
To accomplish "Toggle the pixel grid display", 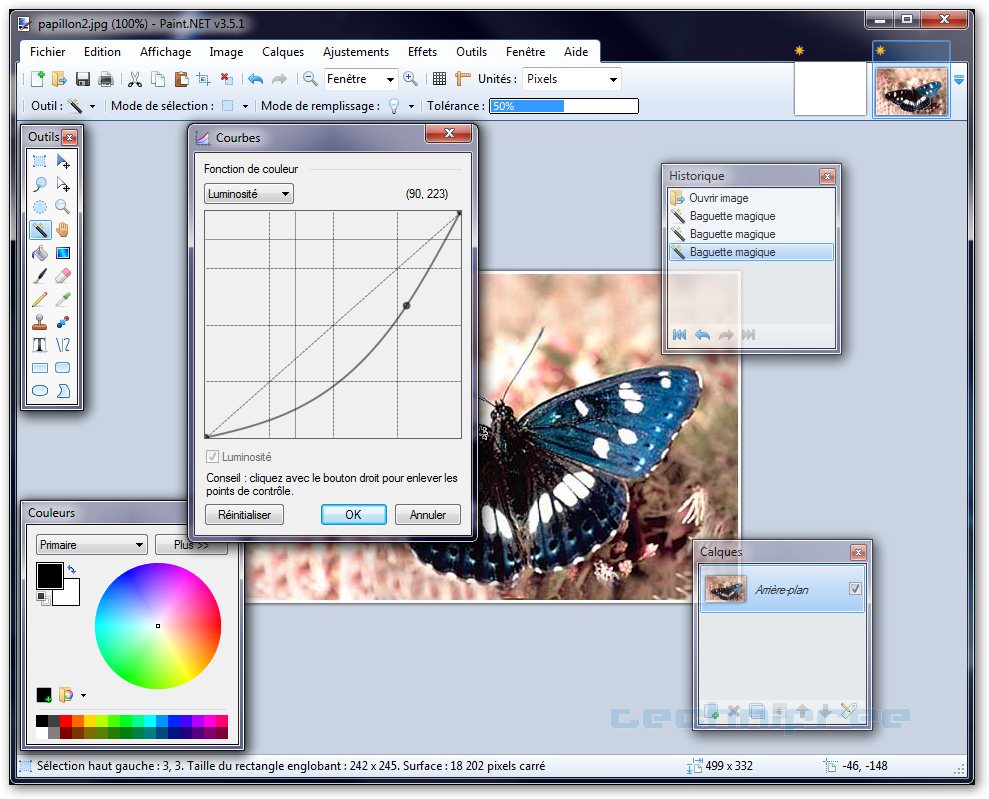I will coord(438,79).
